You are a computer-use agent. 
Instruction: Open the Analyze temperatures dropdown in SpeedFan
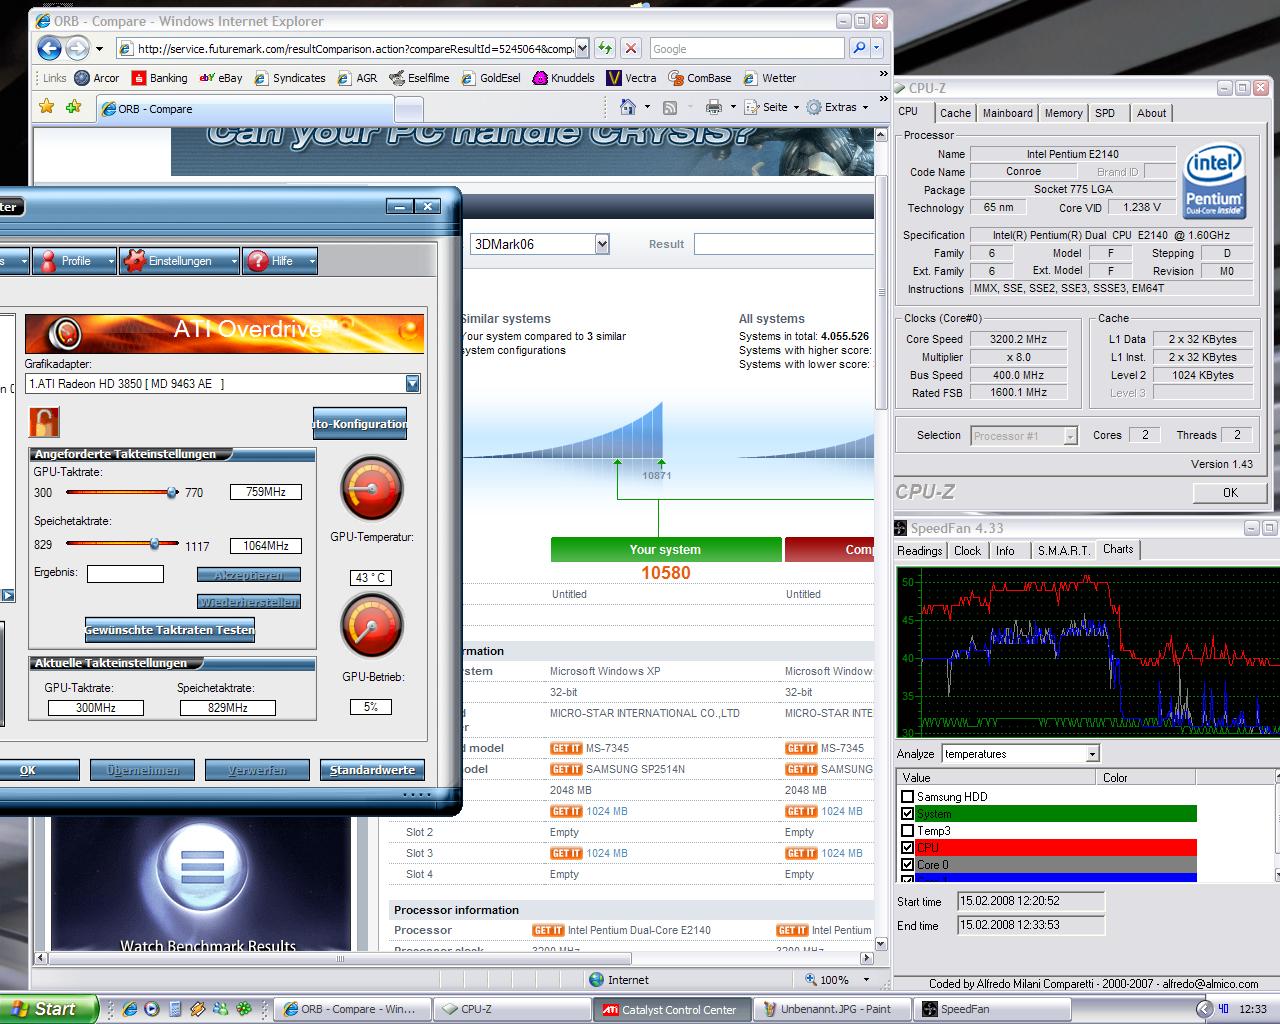pyautogui.click(x=1092, y=754)
